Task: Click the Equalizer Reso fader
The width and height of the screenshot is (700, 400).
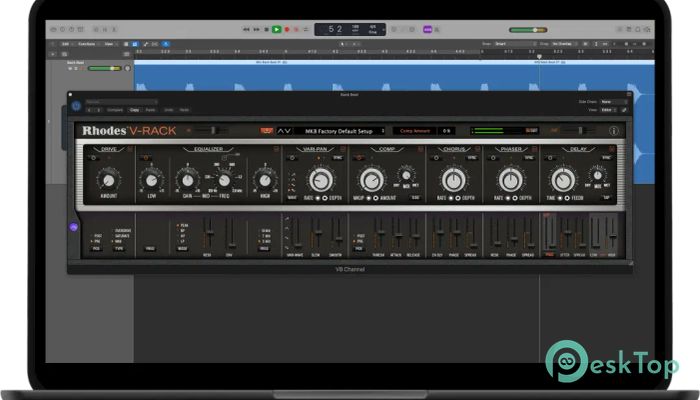Action: 208,234
